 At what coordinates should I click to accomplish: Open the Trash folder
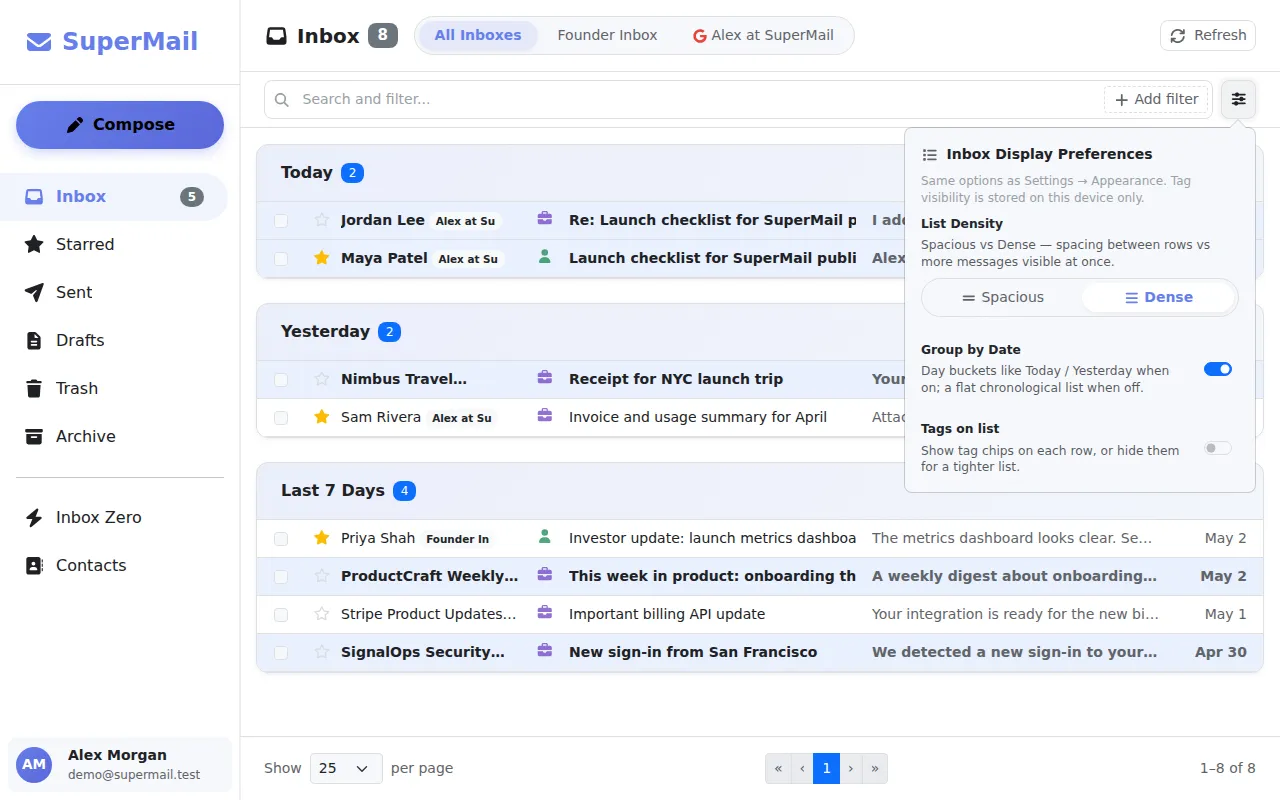(114, 388)
